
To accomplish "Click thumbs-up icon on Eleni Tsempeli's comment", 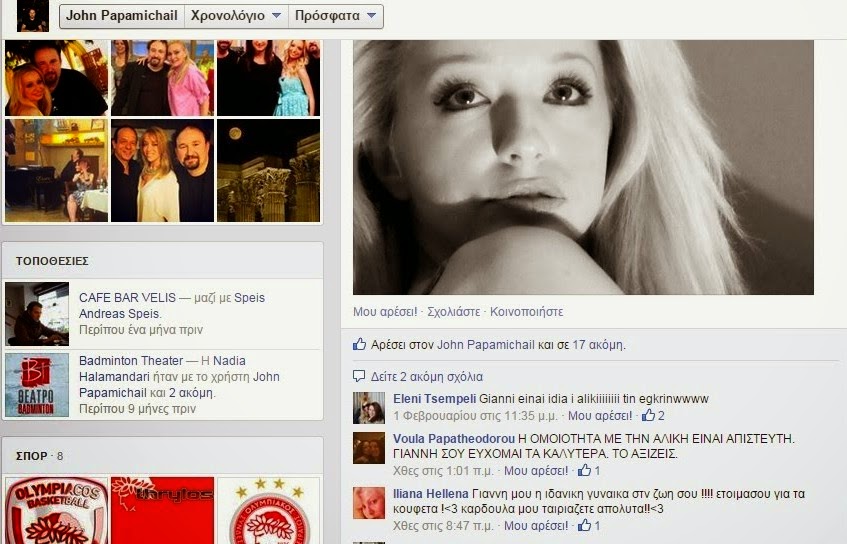I will [x=649, y=415].
